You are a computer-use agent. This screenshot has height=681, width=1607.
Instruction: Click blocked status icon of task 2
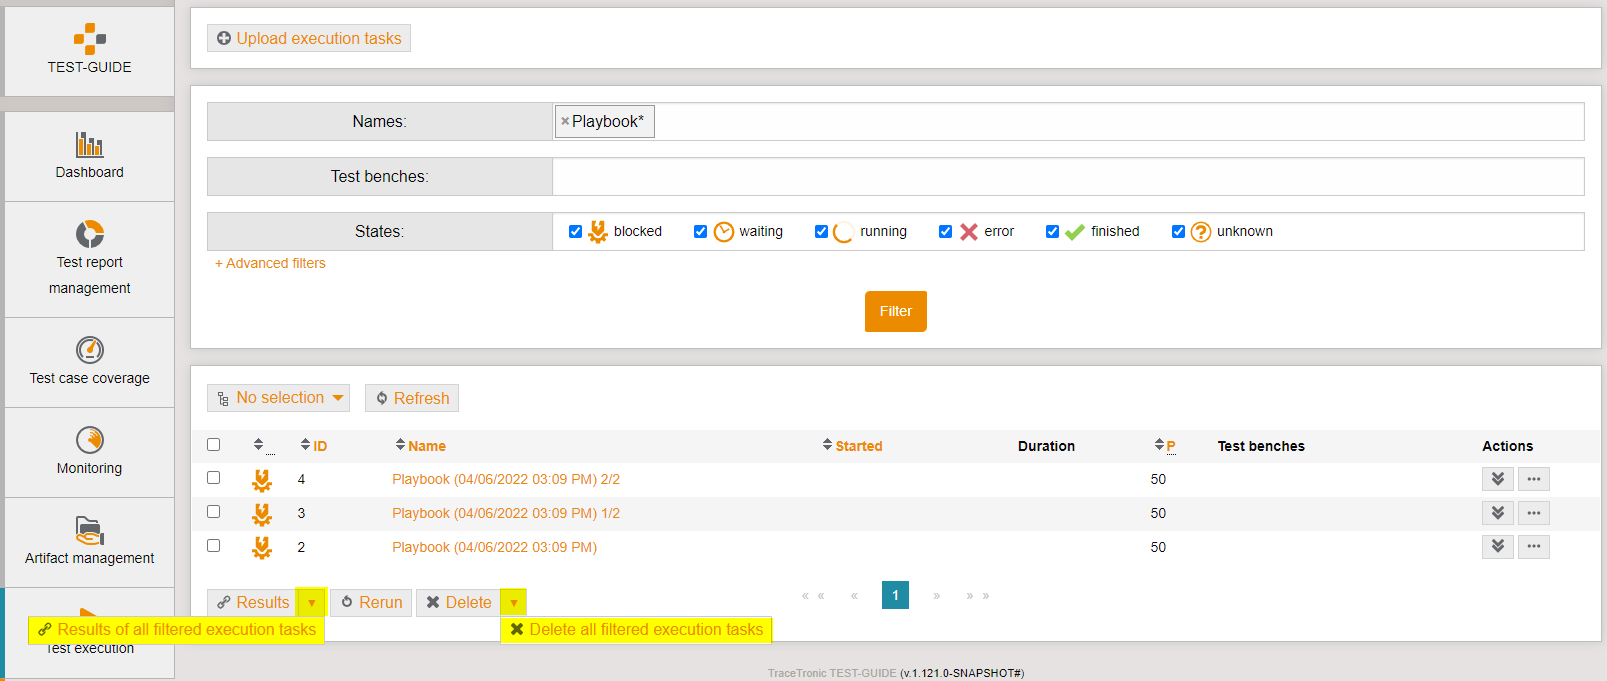point(262,548)
